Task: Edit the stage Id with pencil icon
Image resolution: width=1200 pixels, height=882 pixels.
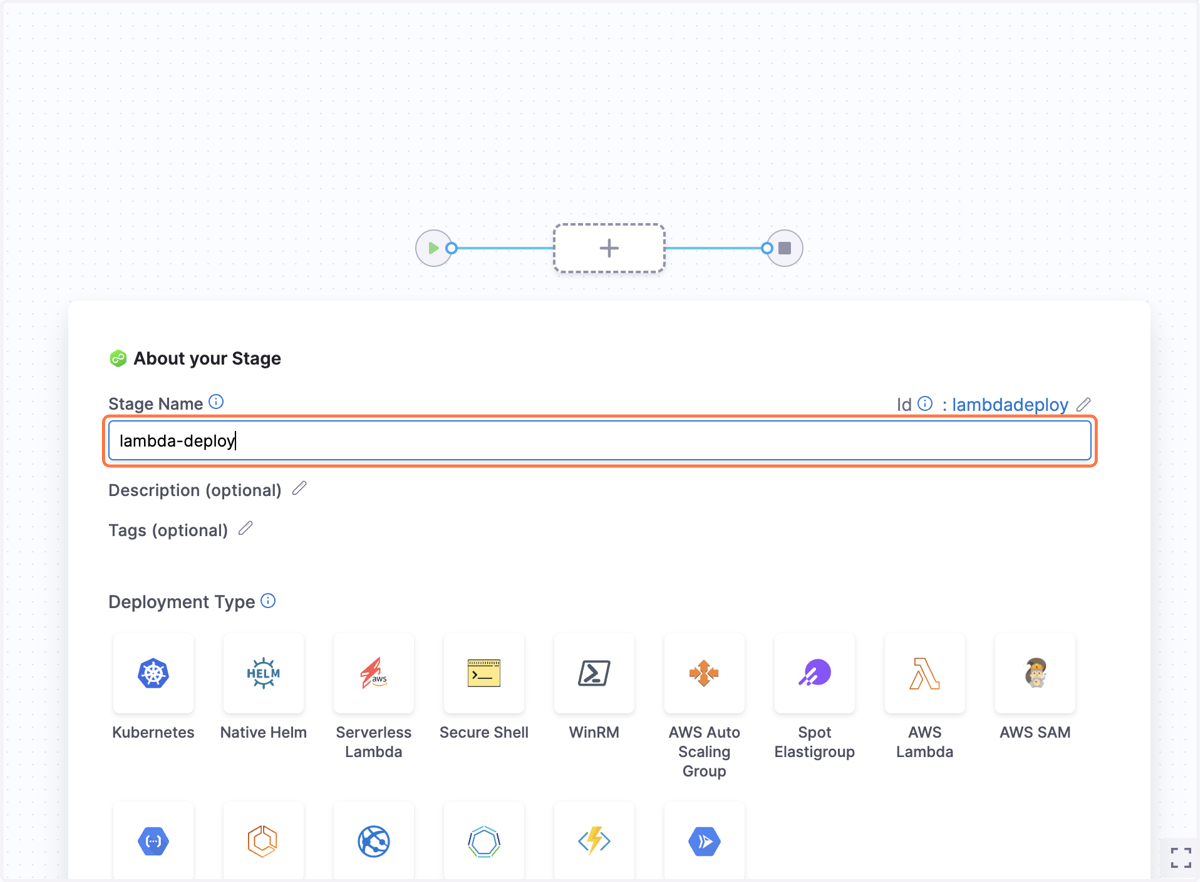Action: point(1084,405)
